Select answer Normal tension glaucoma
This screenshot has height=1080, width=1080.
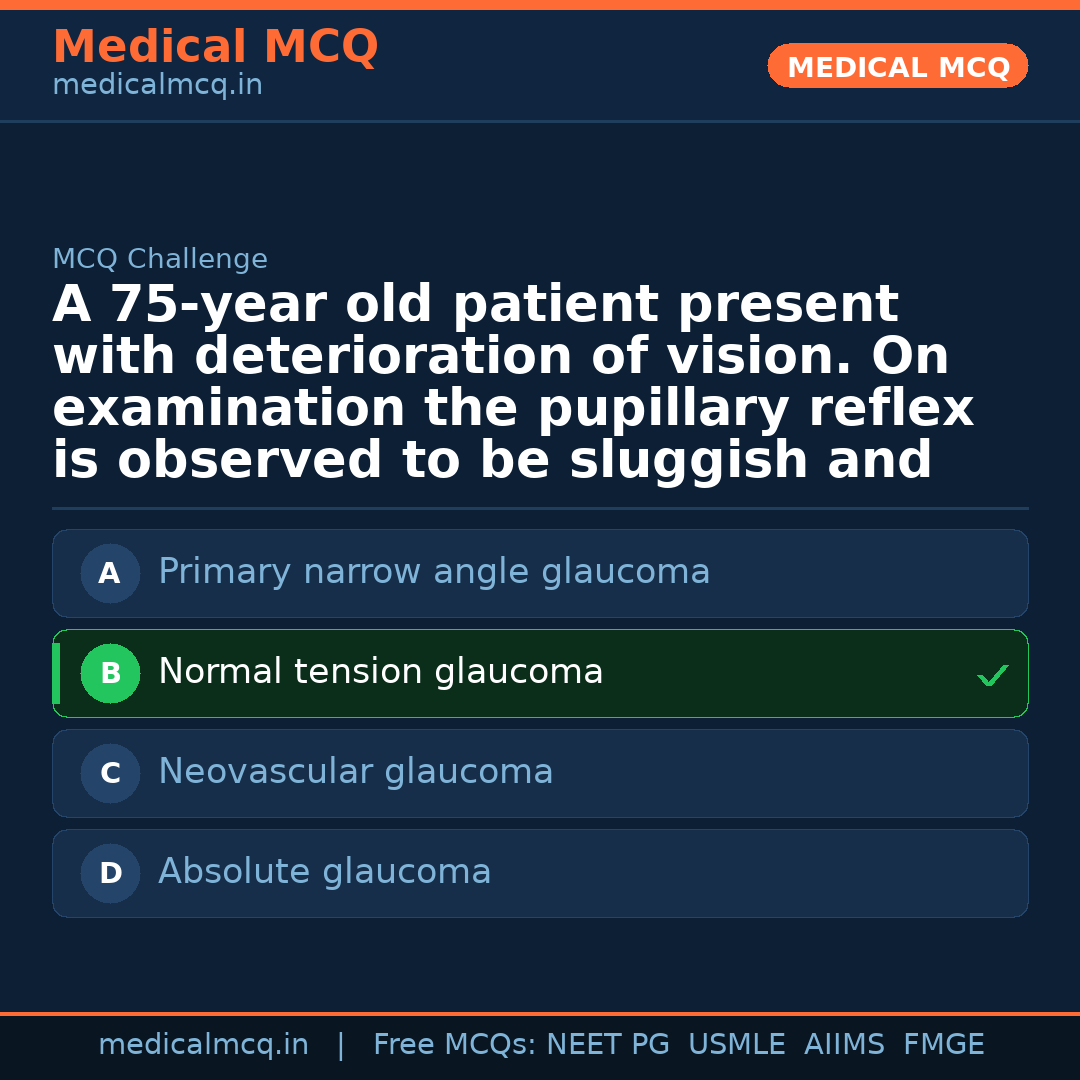(381, 672)
